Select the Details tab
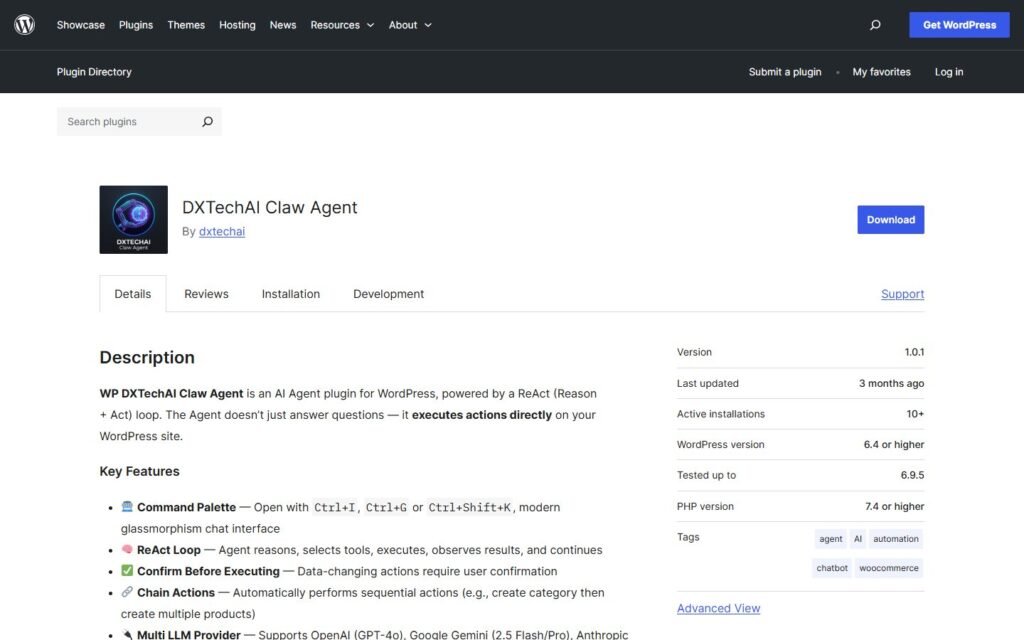This screenshot has width=1024, height=640. pos(133,294)
